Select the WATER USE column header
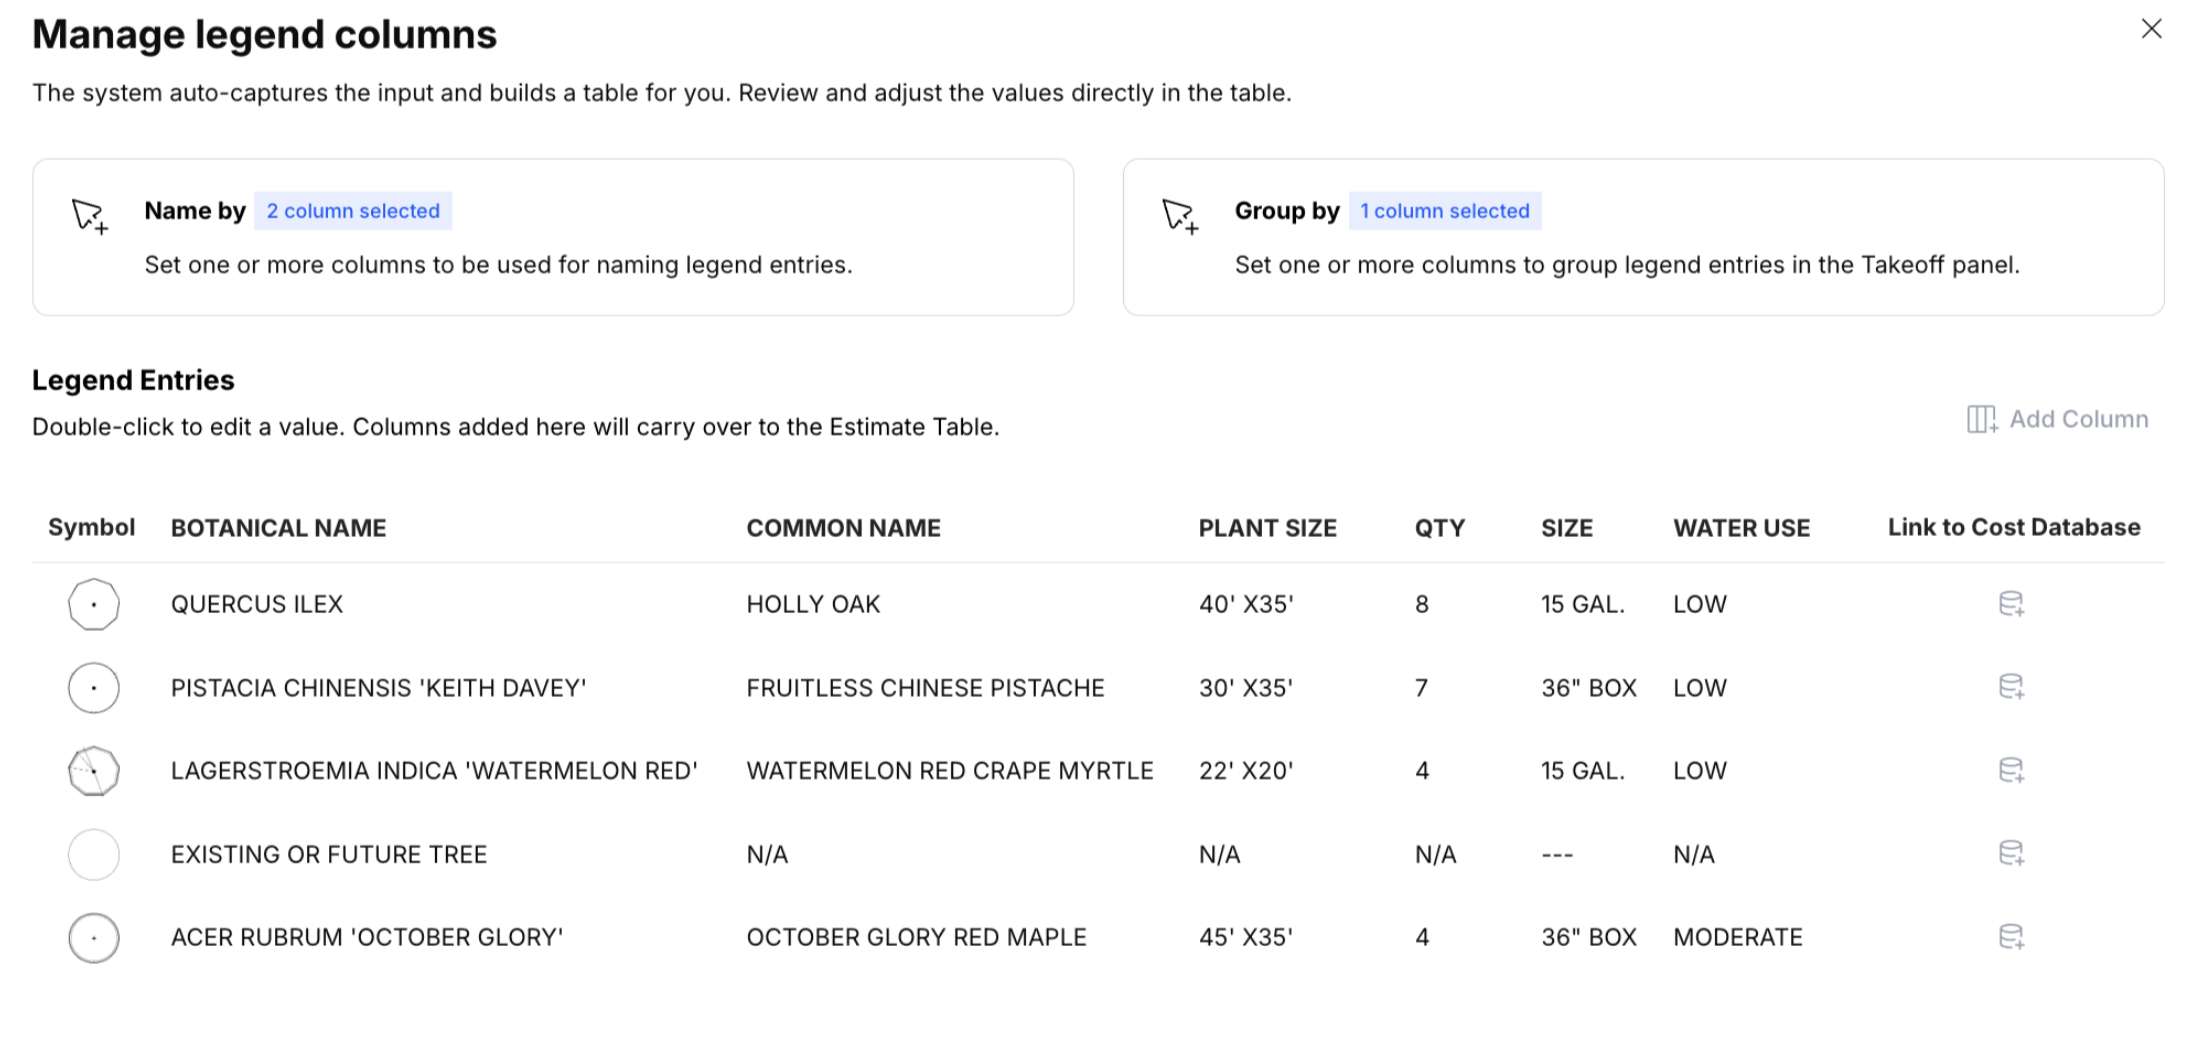This screenshot has height=1050, width=2200. pyautogui.click(x=1741, y=528)
